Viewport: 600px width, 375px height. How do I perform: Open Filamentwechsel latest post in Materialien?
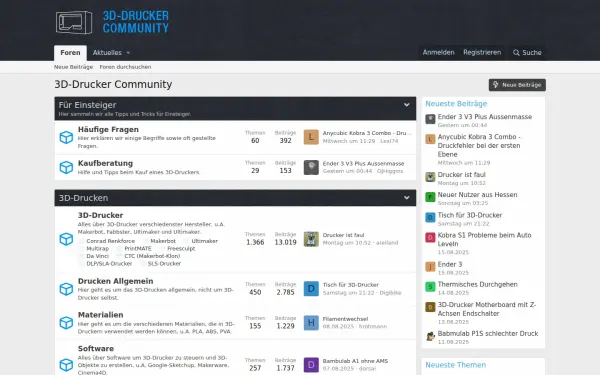coord(345,319)
